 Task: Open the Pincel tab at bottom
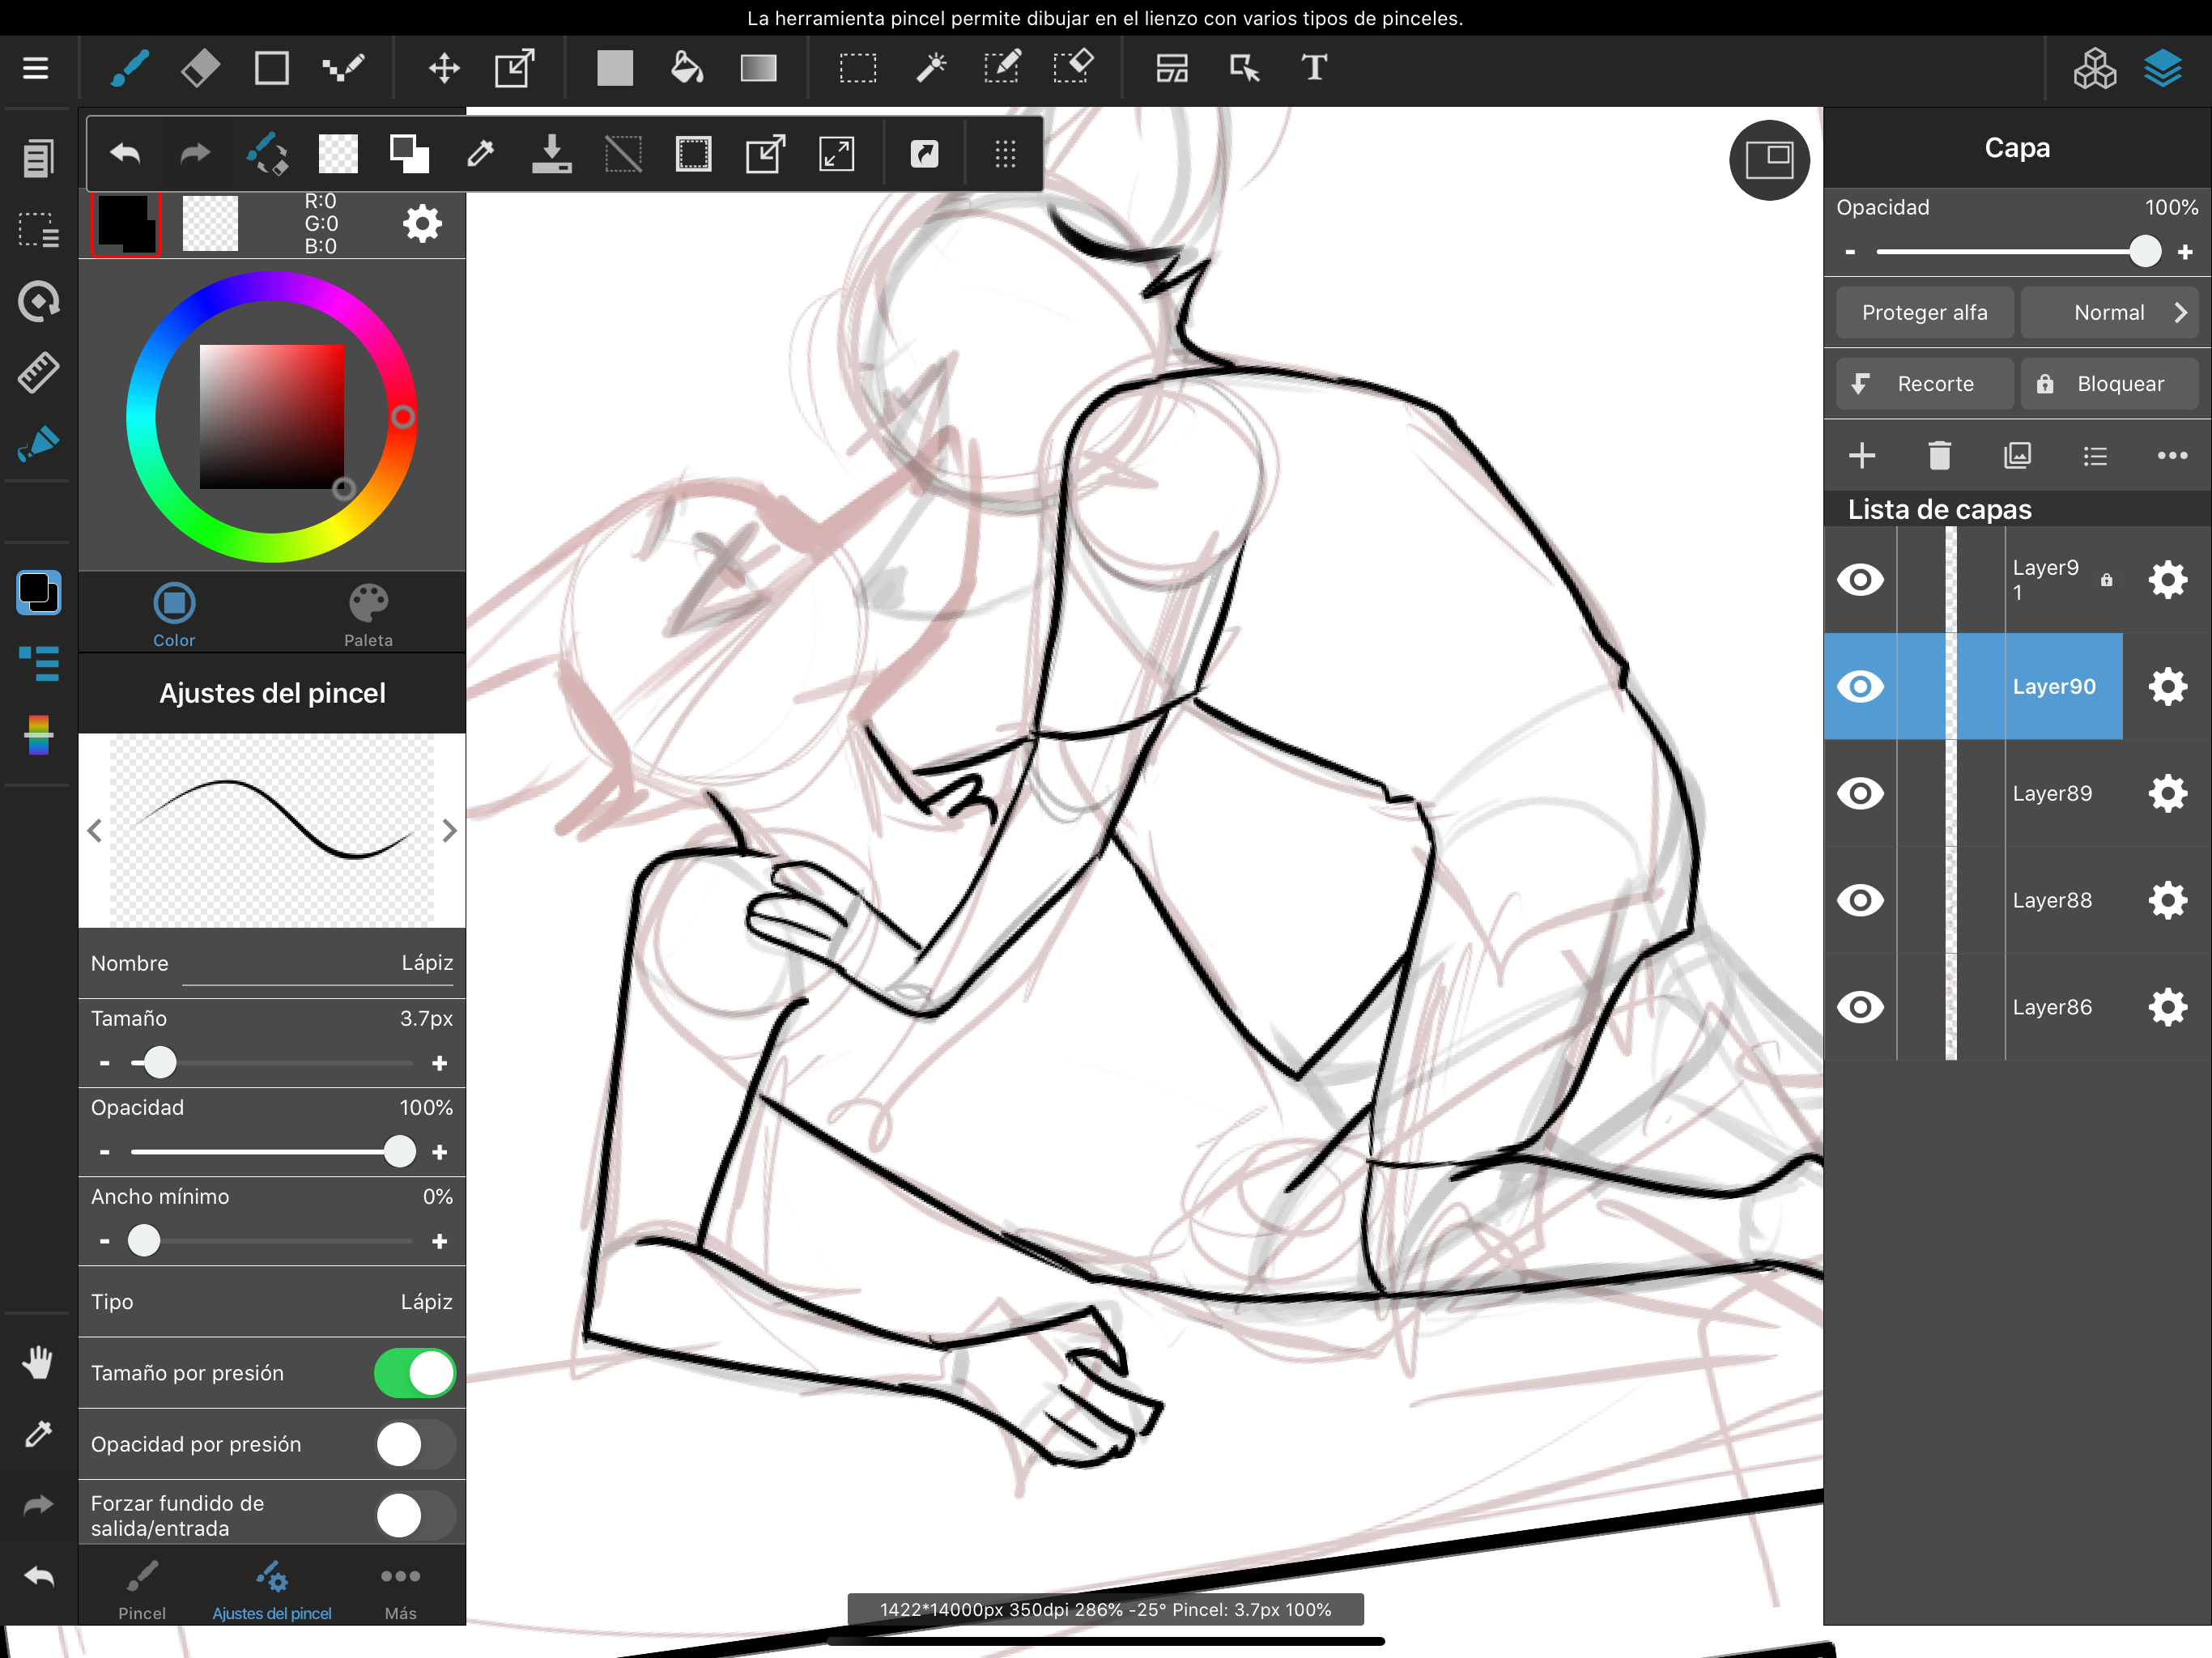tap(142, 1589)
